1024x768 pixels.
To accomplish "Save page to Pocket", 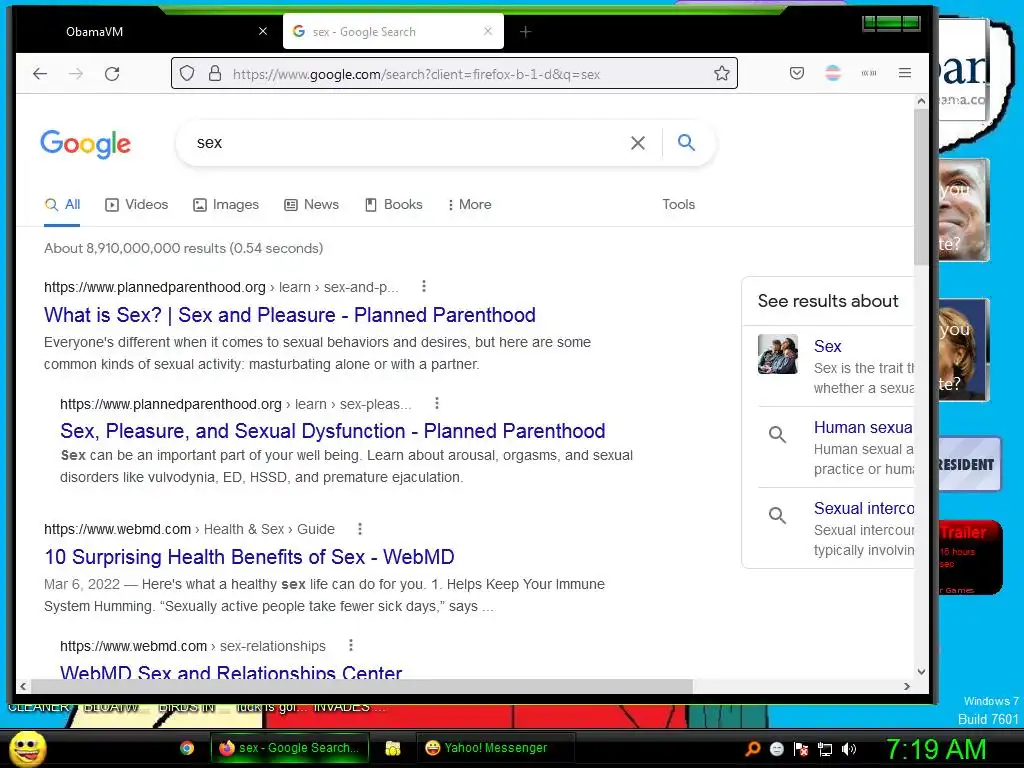I will pyautogui.click(x=797, y=73).
